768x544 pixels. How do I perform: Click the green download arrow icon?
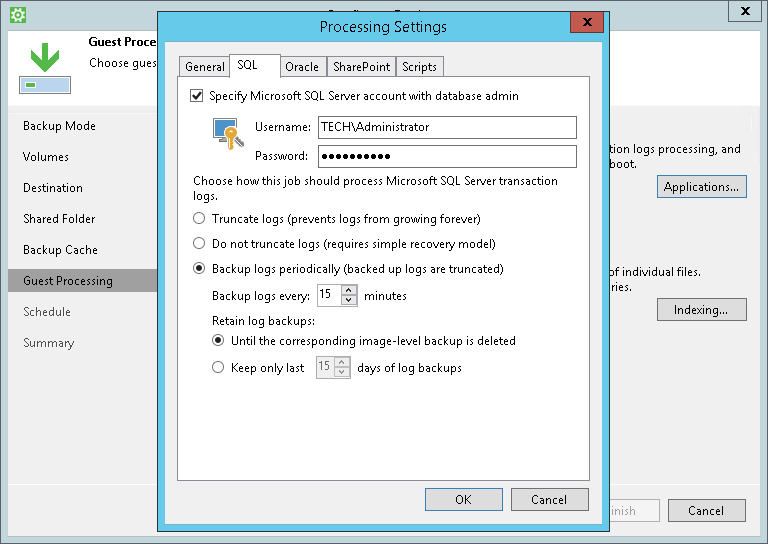[45, 58]
